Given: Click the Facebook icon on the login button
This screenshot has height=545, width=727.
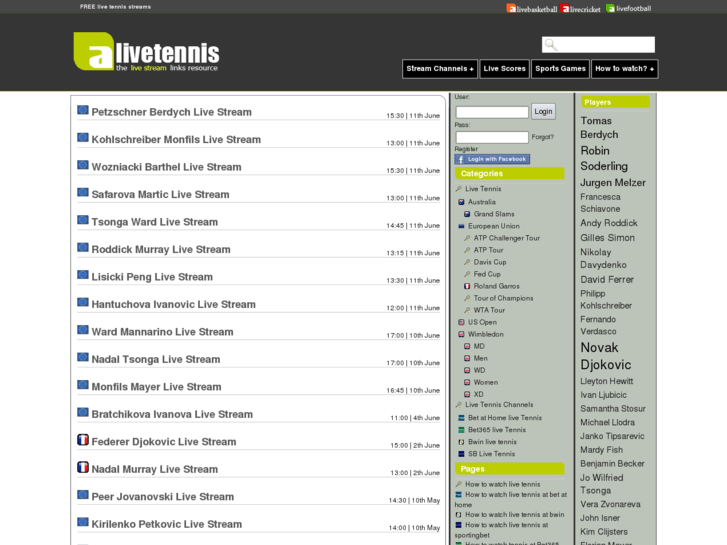Looking at the screenshot, I should [x=461, y=159].
